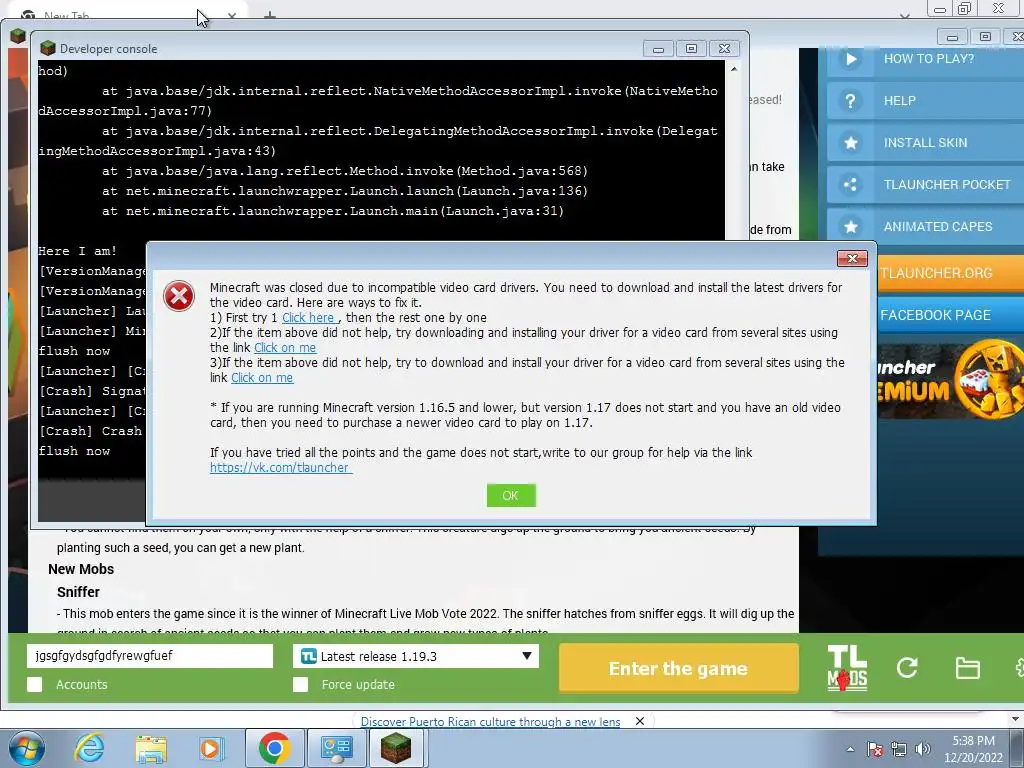Click the refresh icon in launcher bar

(x=907, y=667)
